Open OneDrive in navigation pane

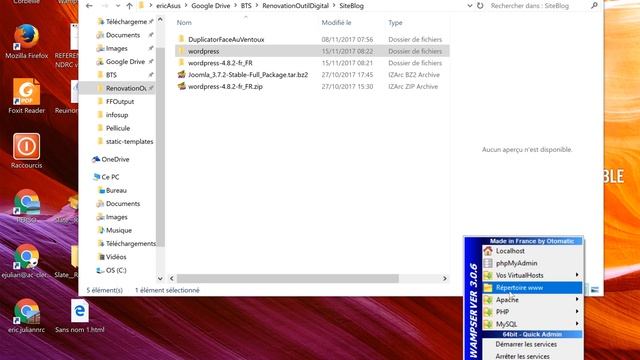[x=115, y=159]
